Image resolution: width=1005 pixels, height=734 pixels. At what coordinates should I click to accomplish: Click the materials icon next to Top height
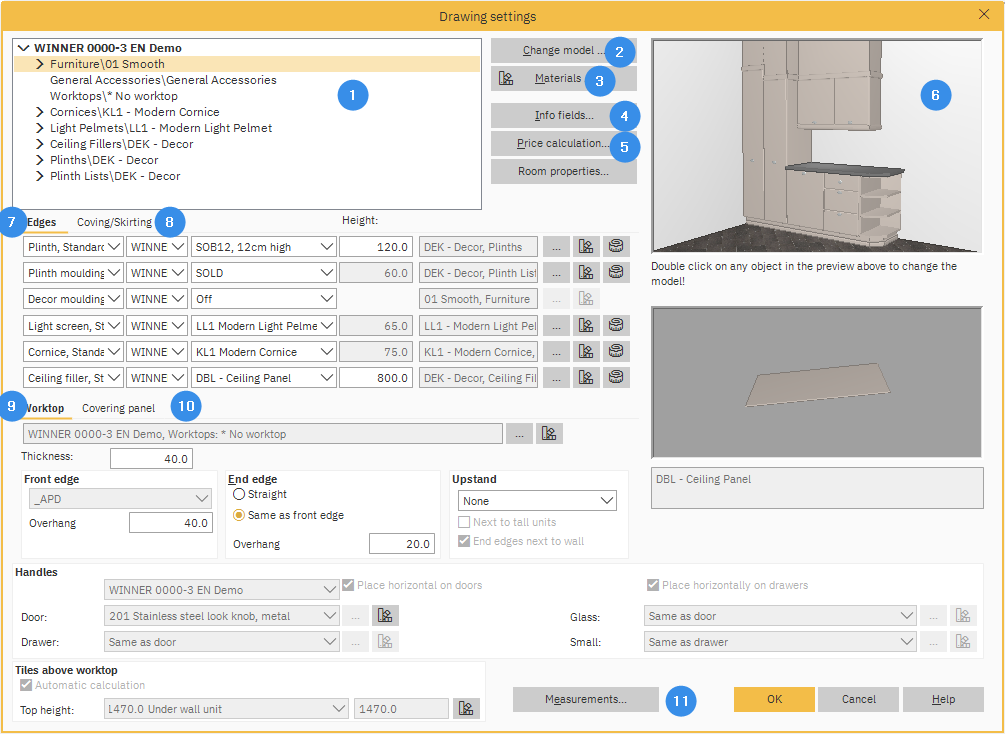465,709
